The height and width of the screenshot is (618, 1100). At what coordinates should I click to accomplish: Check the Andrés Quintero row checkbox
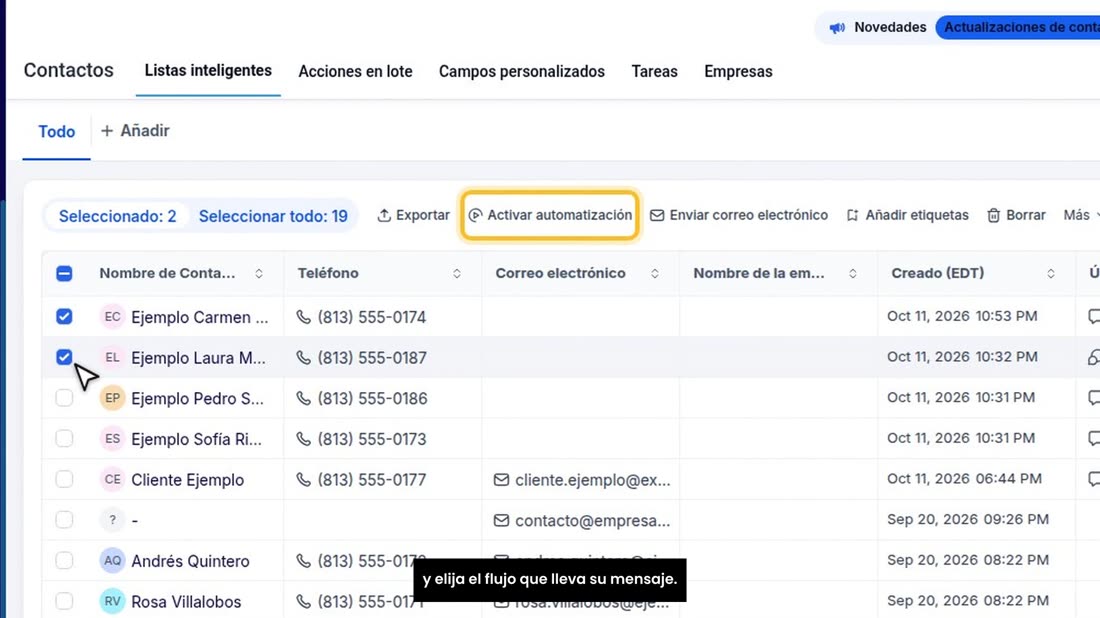click(x=64, y=561)
